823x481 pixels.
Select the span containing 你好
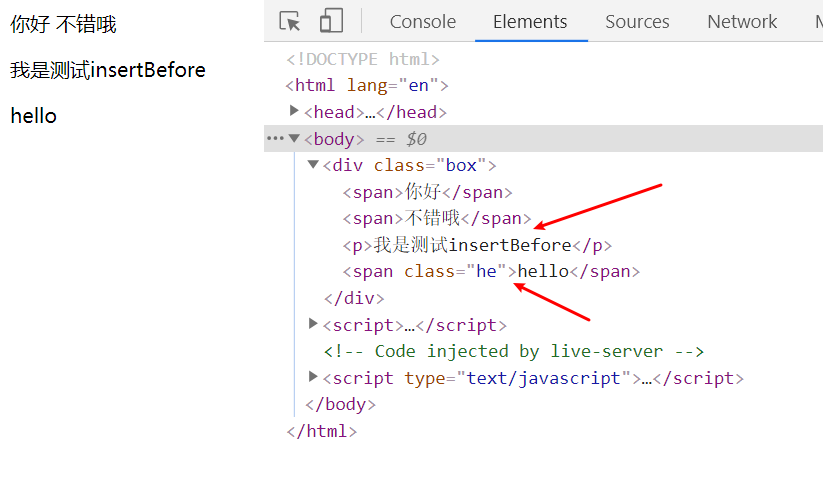click(427, 192)
